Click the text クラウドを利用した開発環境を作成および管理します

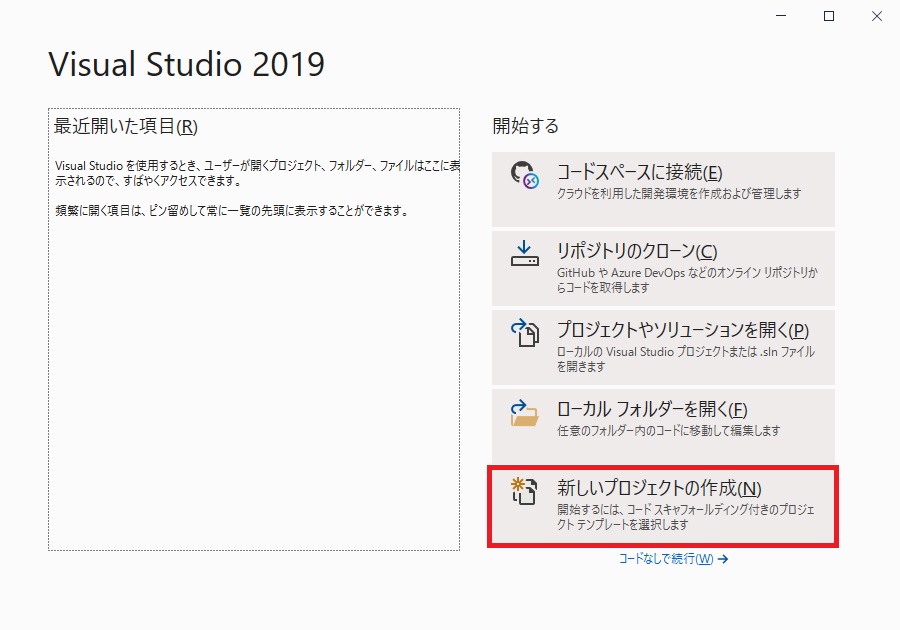click(679, 194)
